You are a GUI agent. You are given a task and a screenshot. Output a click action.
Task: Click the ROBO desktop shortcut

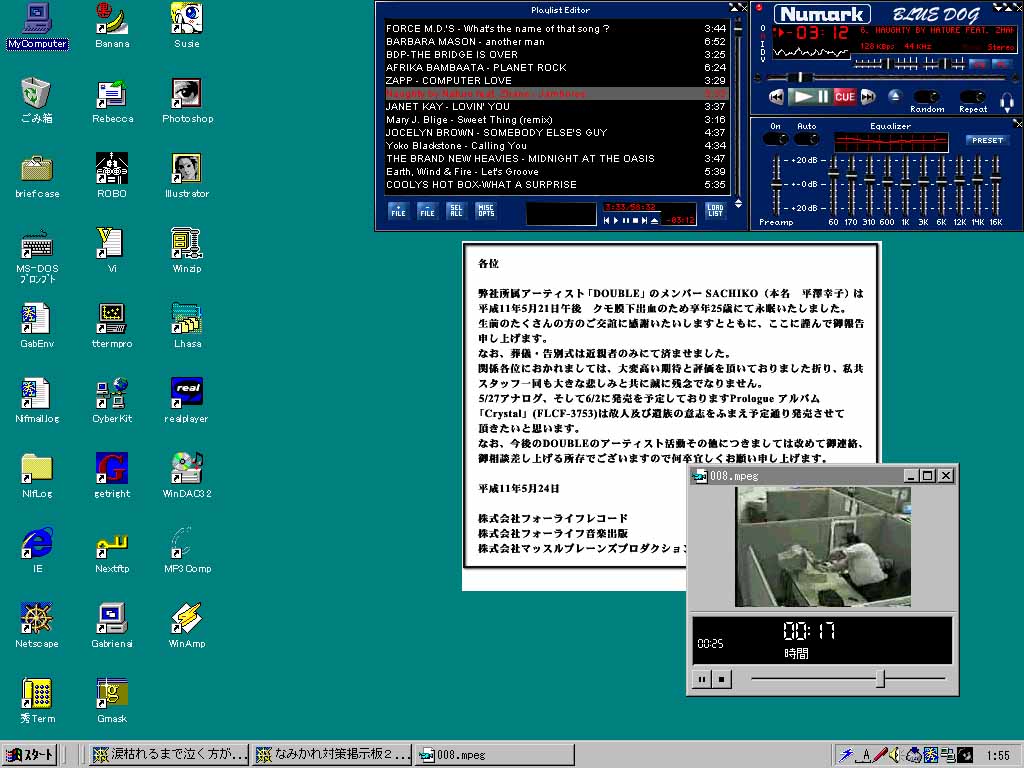(112, 176)
